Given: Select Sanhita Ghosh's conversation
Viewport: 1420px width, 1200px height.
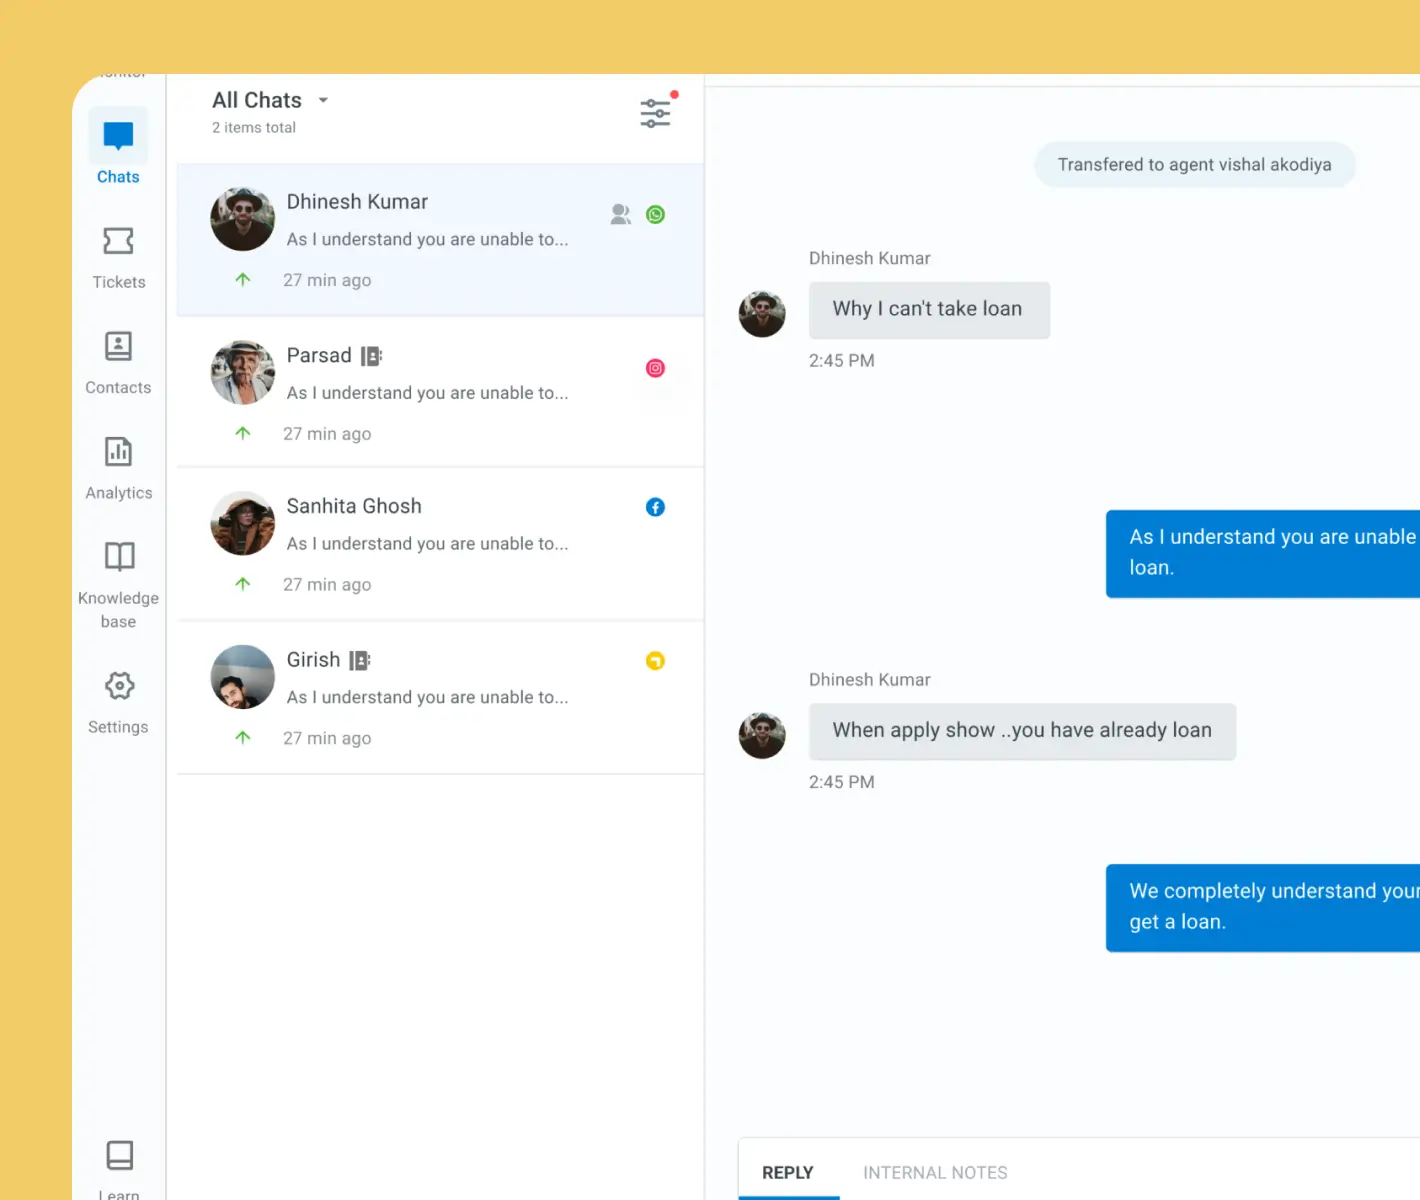Looking at the screenshot, I should point(440,543).
